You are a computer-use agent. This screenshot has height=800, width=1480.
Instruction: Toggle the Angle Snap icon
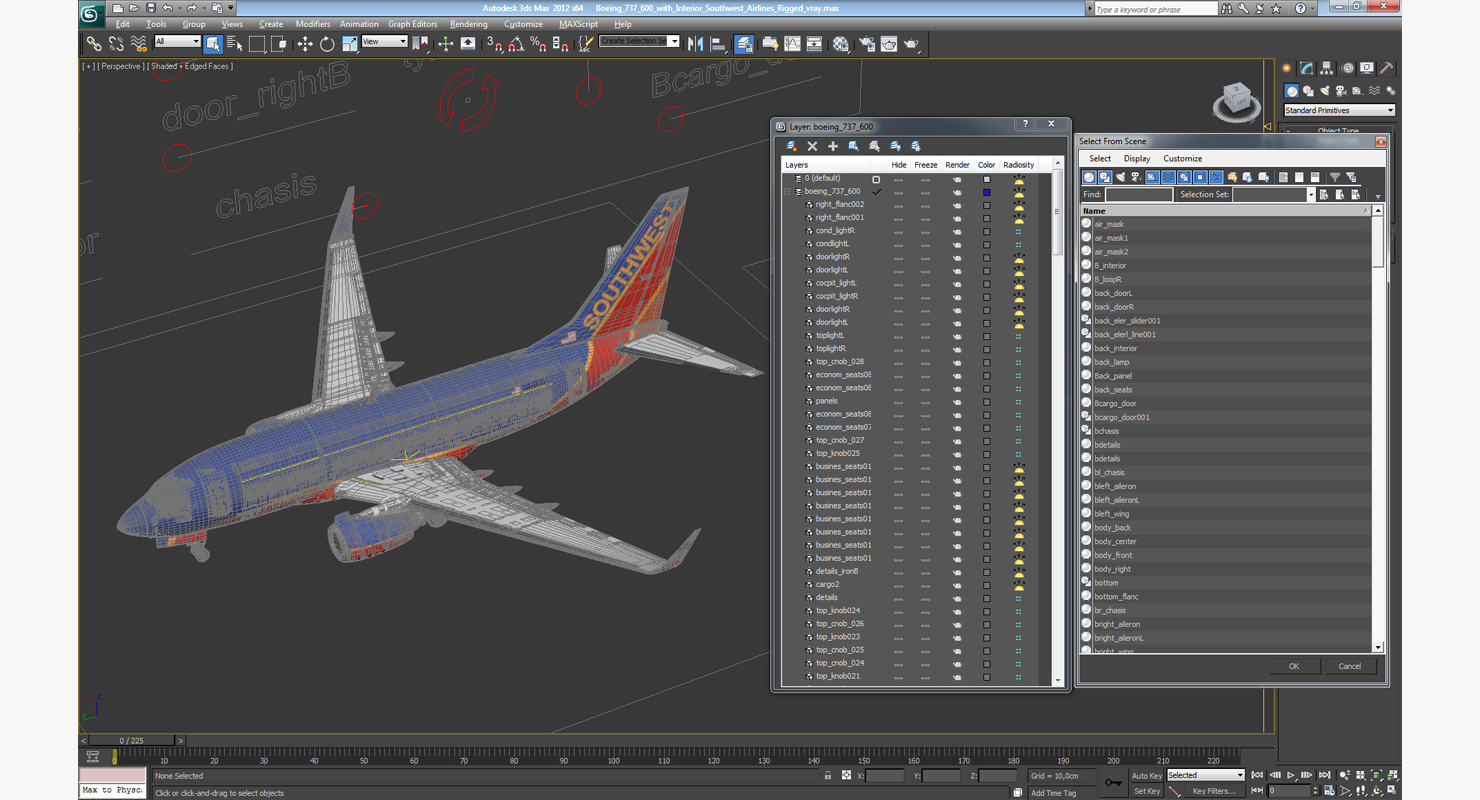tap(516, 44)
